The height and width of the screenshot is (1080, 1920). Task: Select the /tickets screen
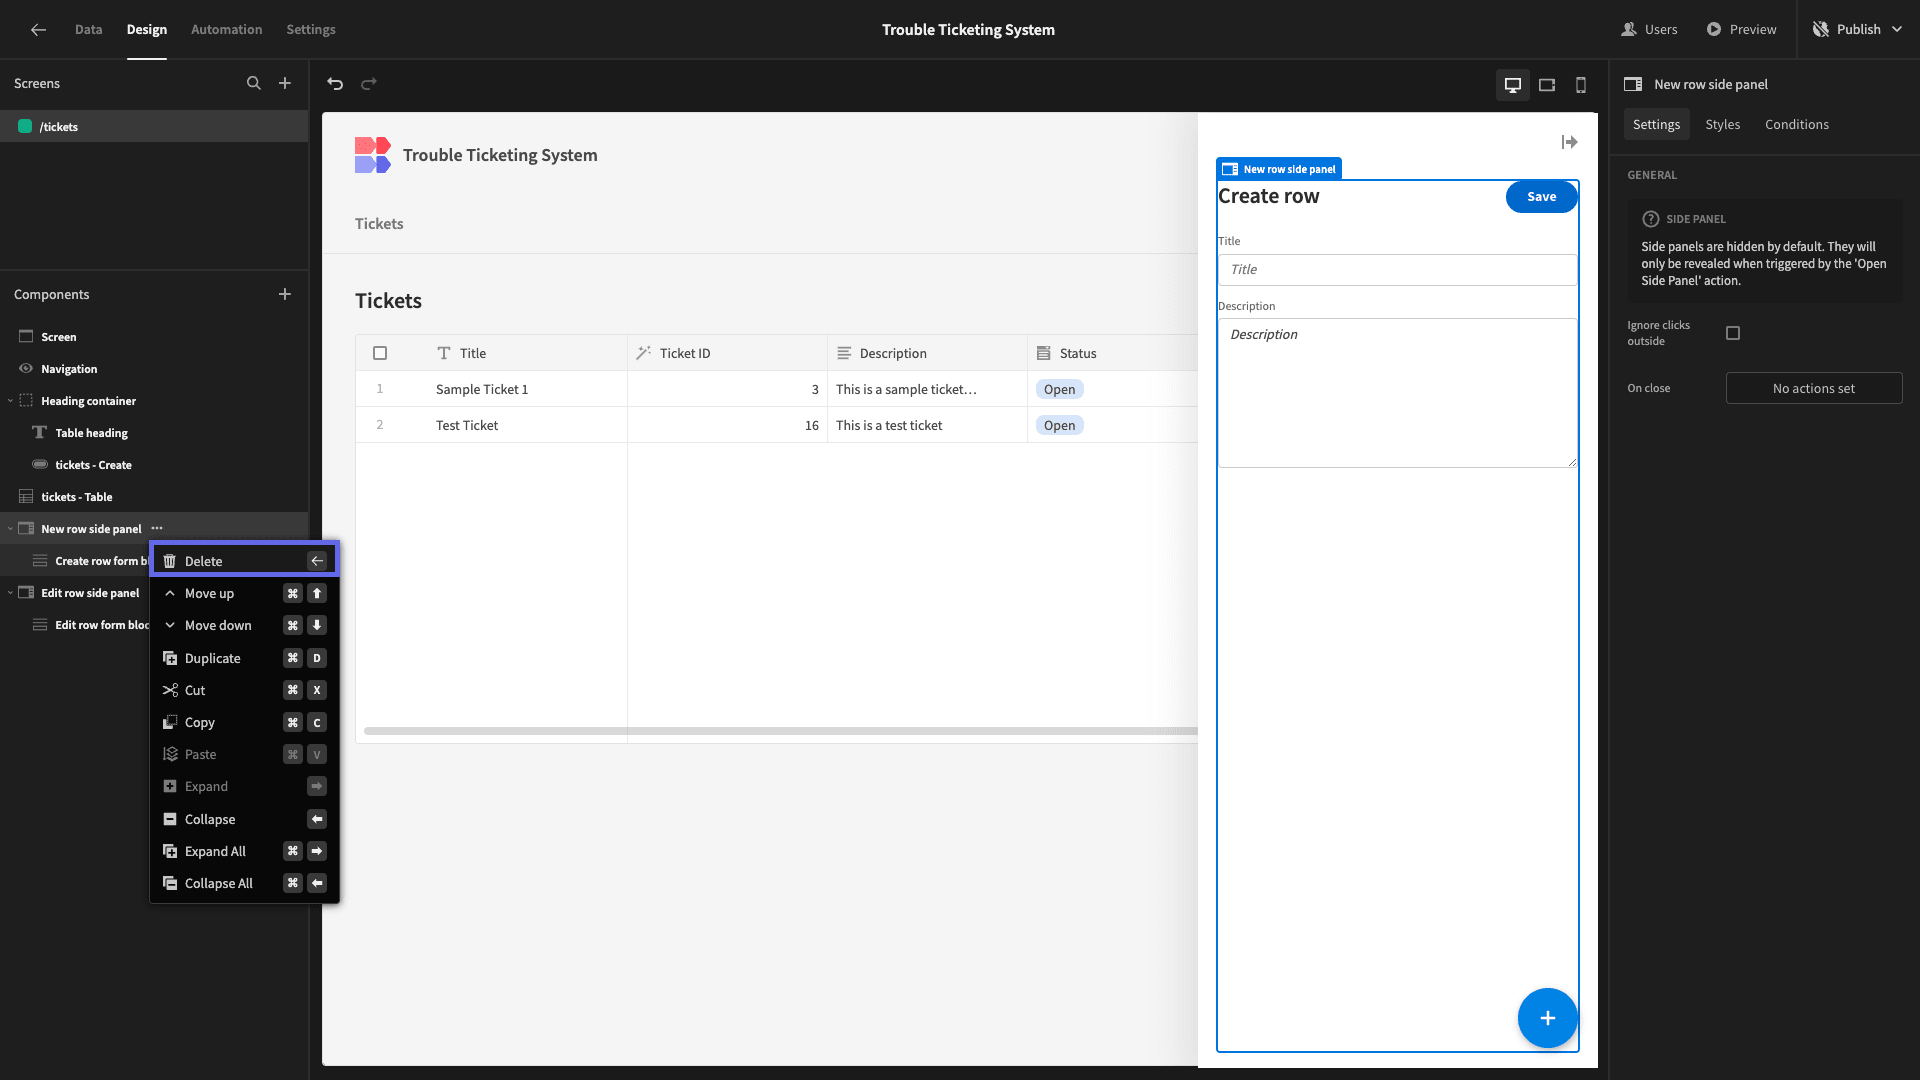[x=154, y=127]
